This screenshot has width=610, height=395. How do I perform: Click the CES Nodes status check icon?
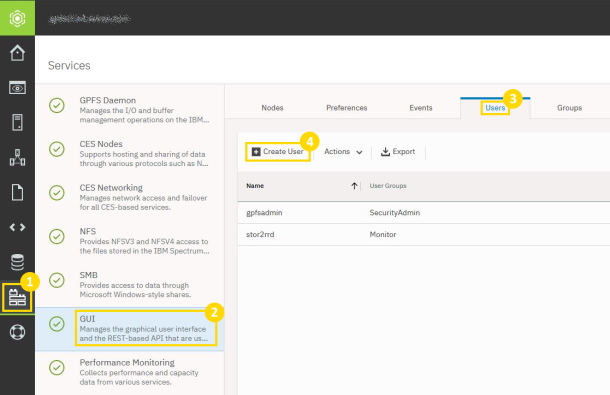[x=57, y=149]
